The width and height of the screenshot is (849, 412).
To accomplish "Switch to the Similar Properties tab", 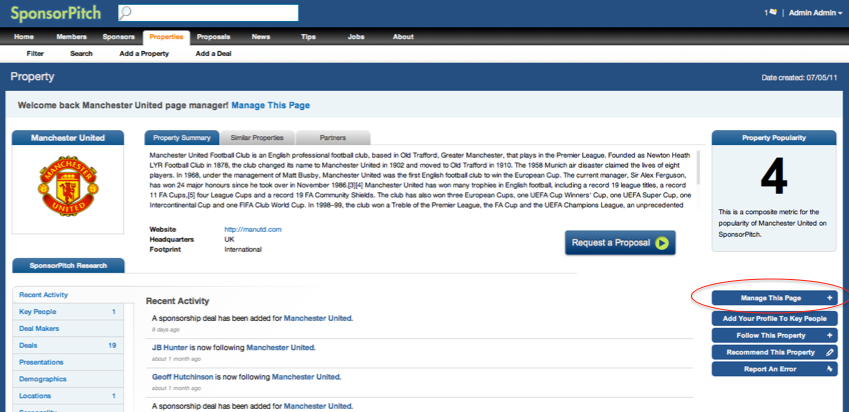I will point(257,138).
